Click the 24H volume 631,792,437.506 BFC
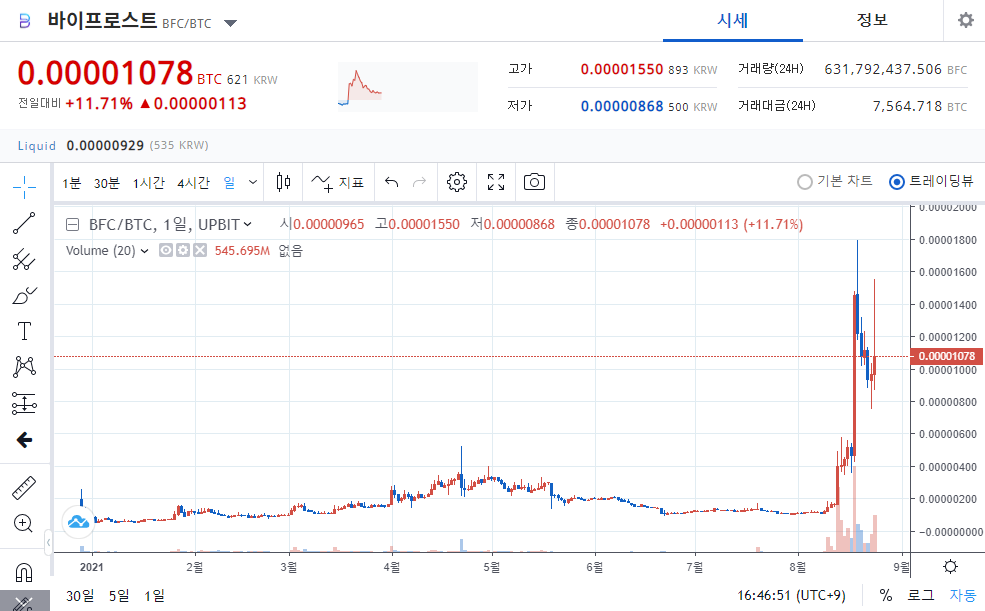The image size is (985, 611). pos(896,69)
